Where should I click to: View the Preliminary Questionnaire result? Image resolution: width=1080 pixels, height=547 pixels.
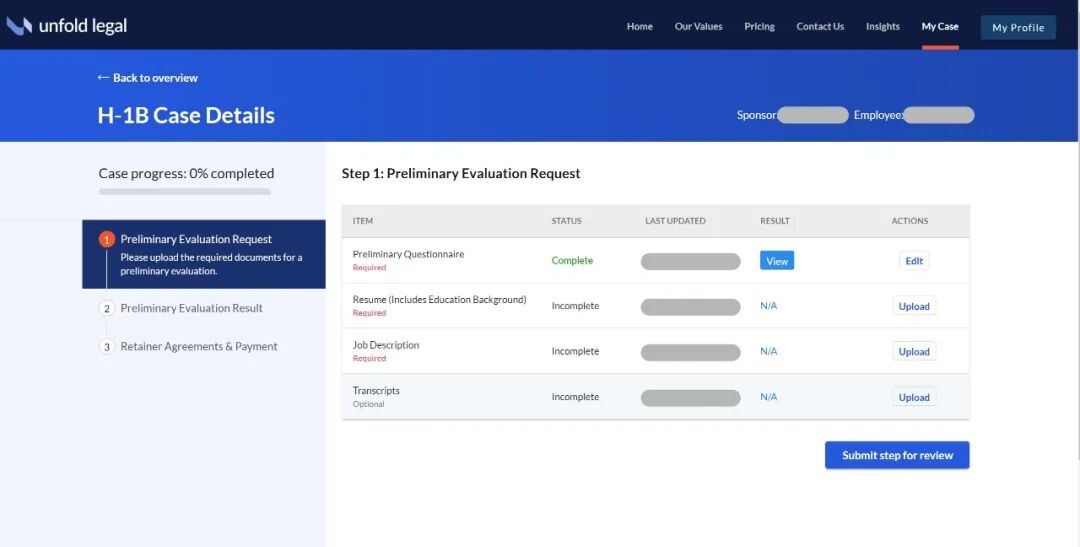coord(777,260)
